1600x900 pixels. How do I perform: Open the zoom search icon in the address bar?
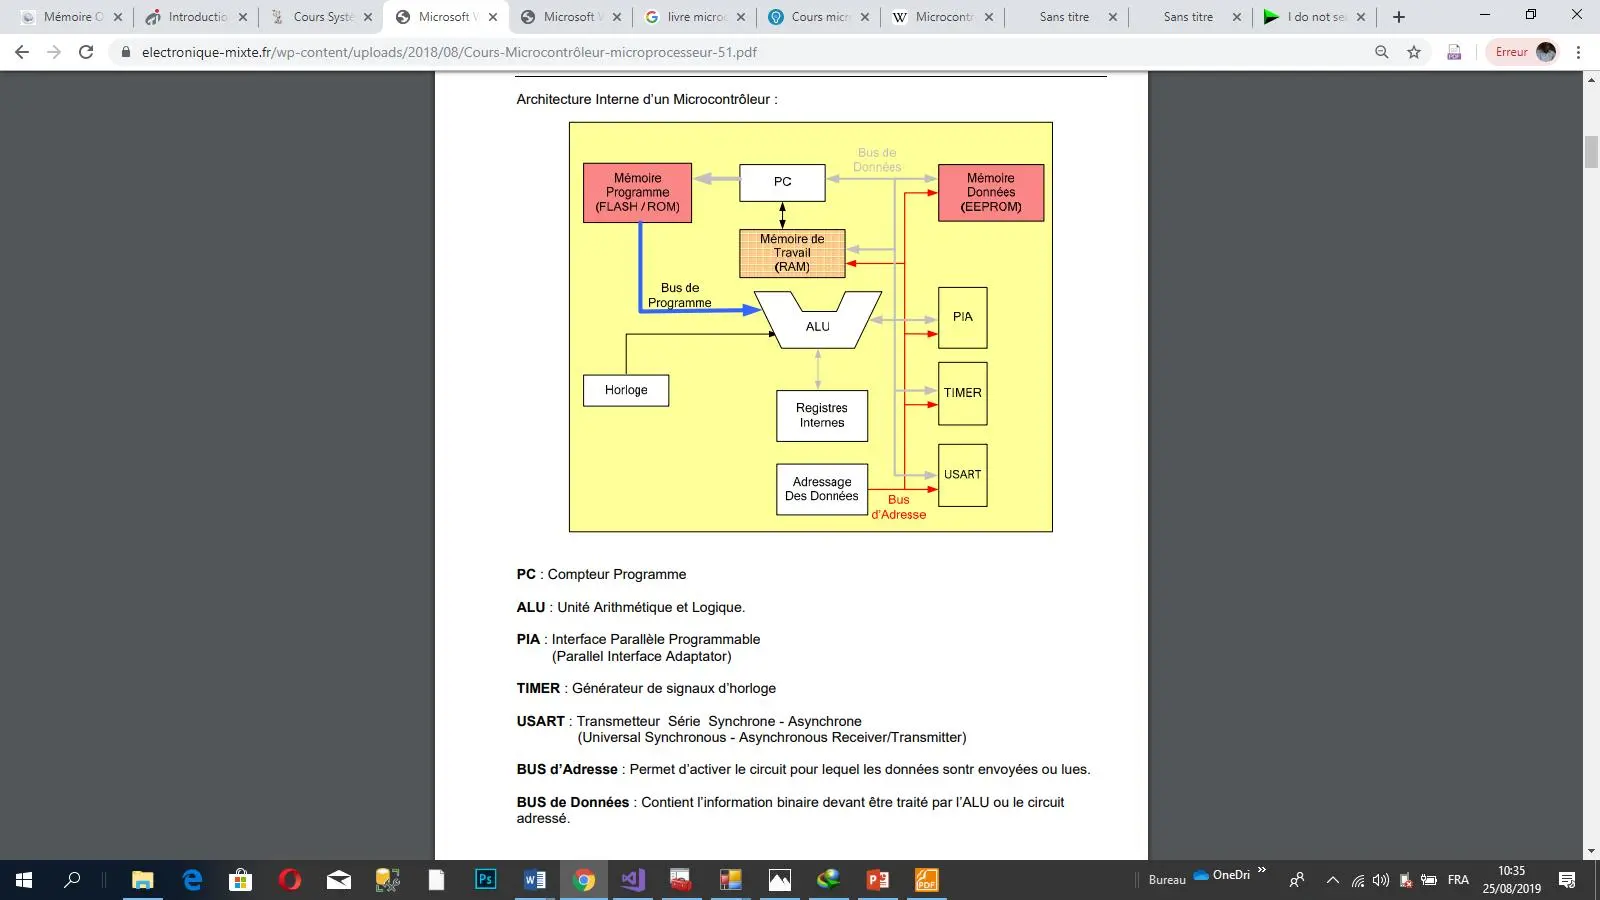(x=1381, y=52)
